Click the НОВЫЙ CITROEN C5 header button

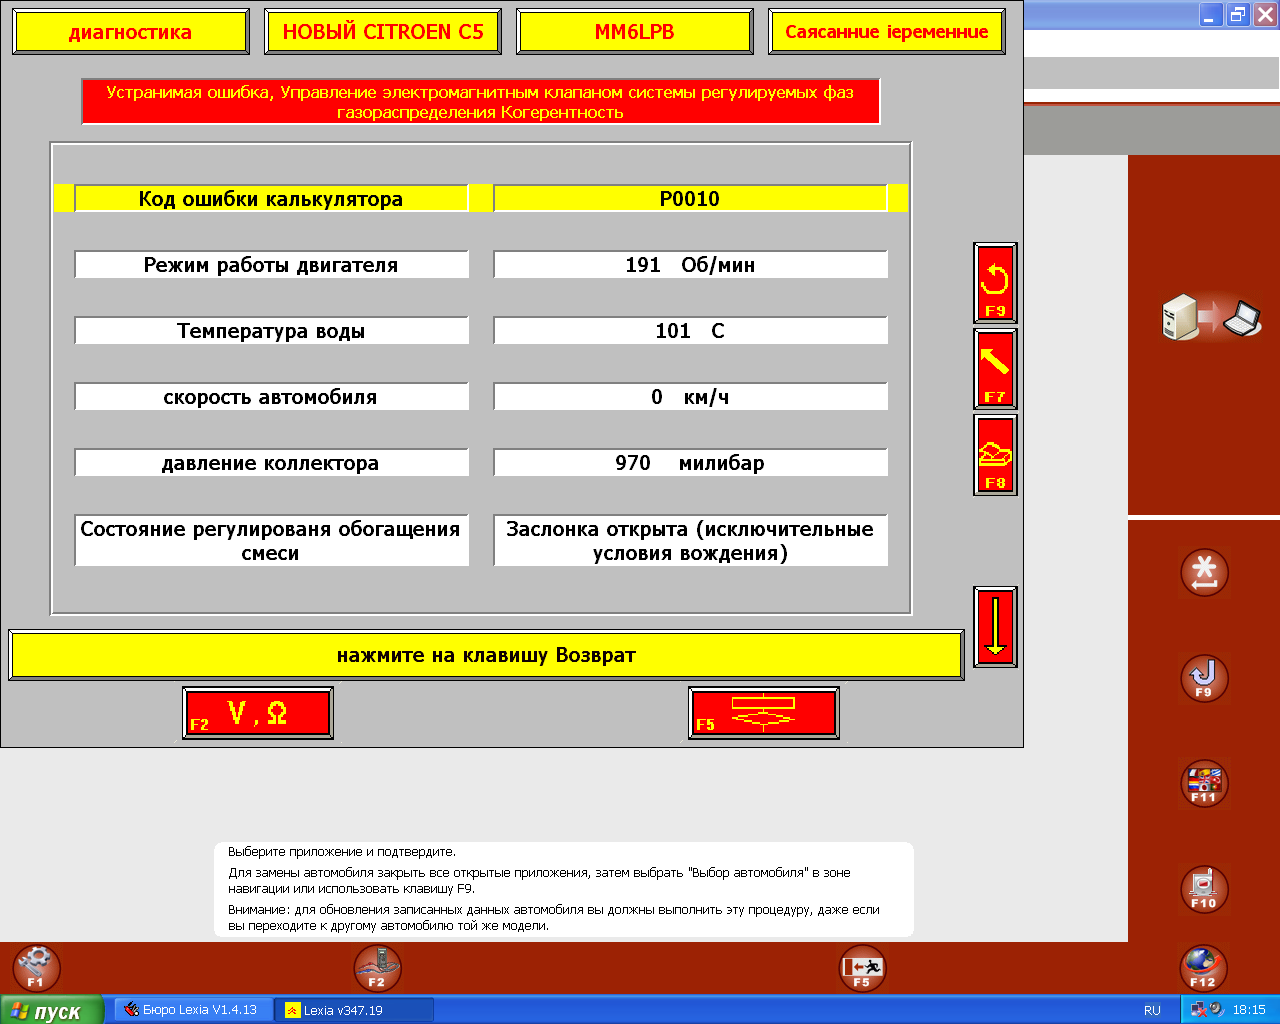click(383, 32)
